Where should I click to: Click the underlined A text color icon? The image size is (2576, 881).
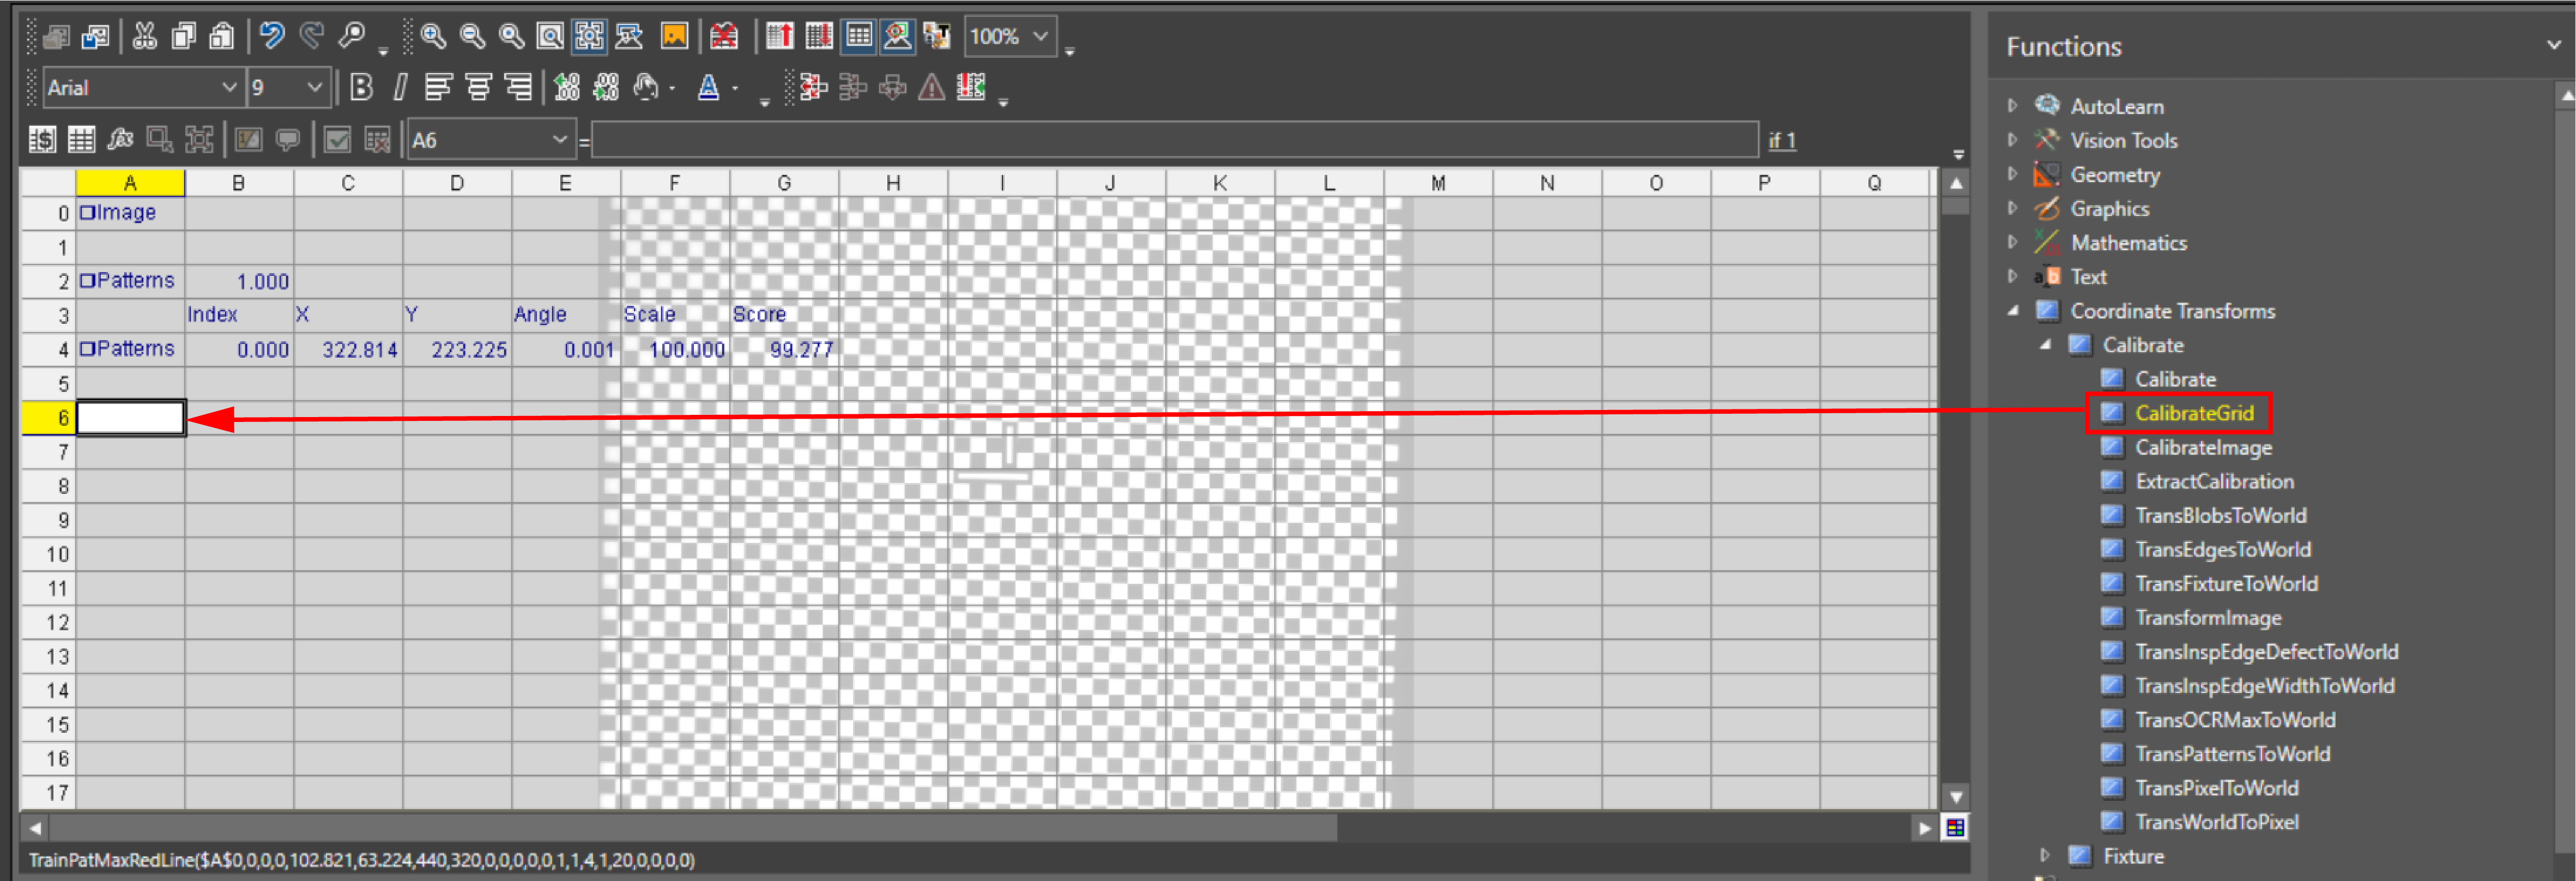click(x=708, y=88)
